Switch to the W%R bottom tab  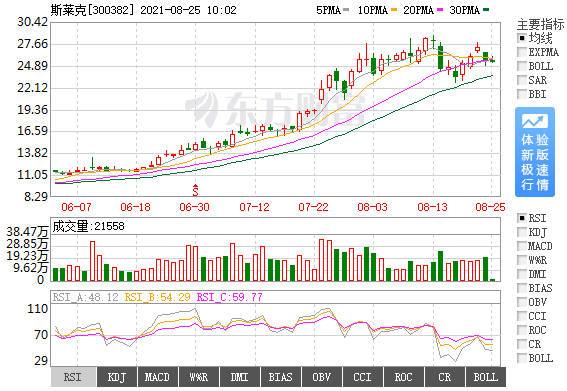199,377
